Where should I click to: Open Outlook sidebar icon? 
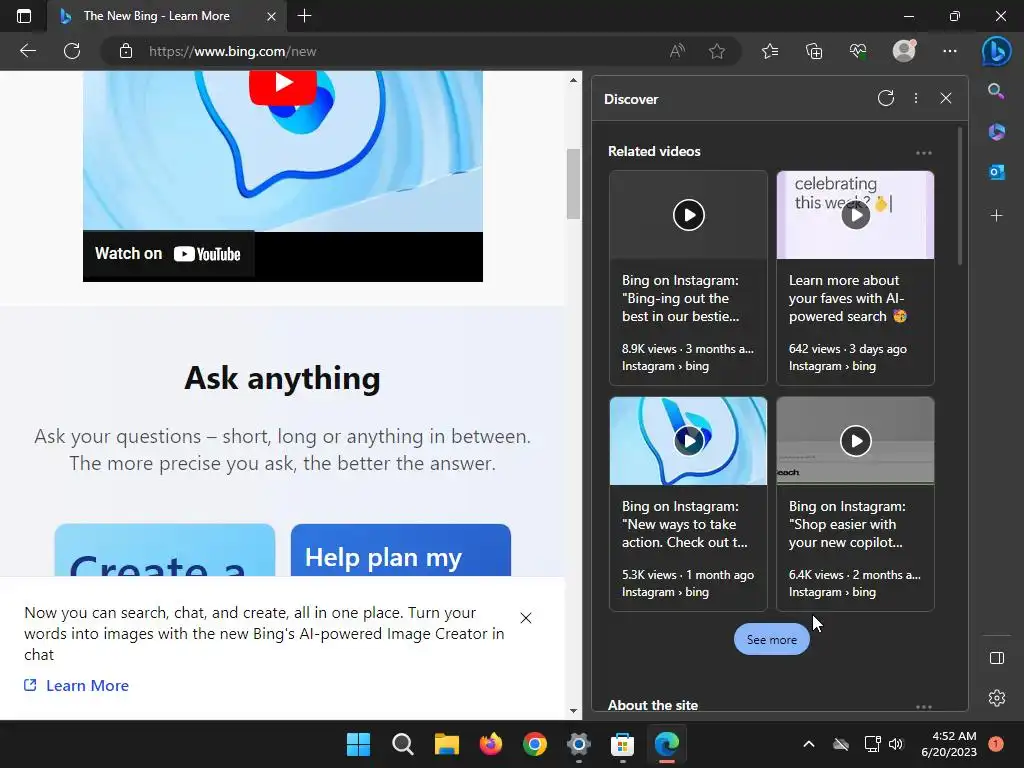pos(997,172)
